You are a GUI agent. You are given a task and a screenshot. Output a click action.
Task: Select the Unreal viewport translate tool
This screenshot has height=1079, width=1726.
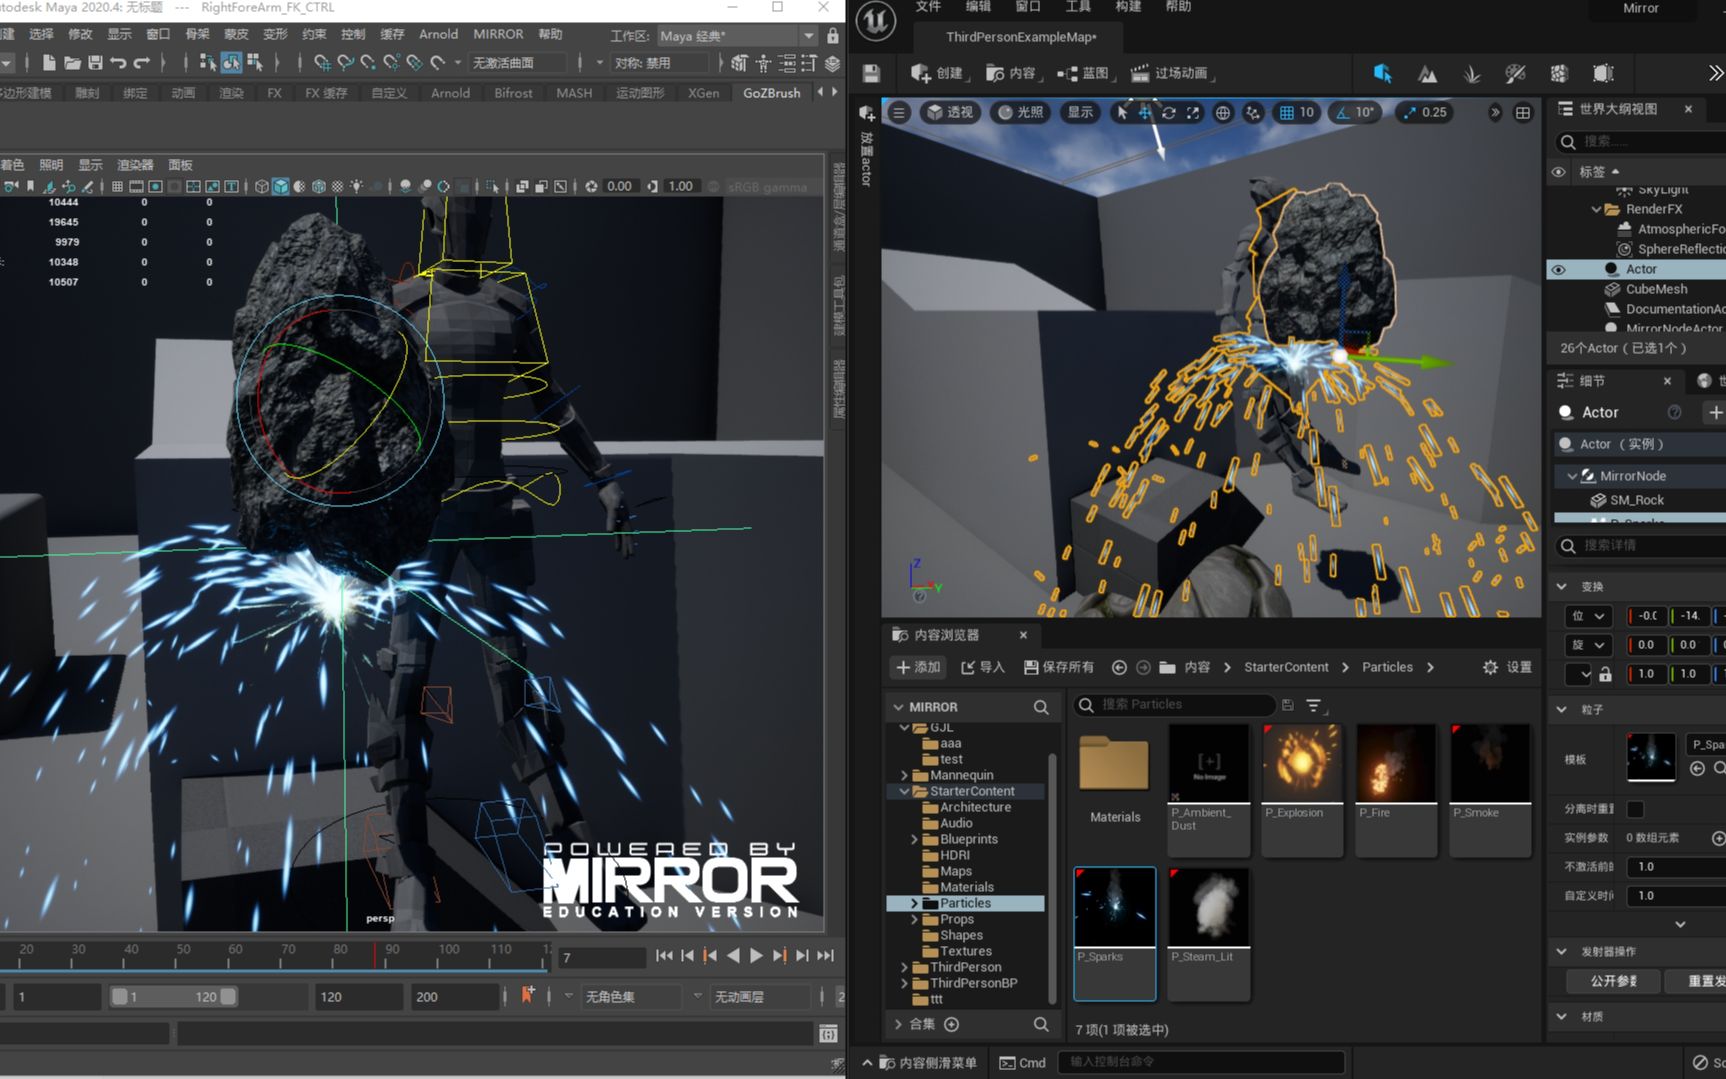[x=1145, y=112]
